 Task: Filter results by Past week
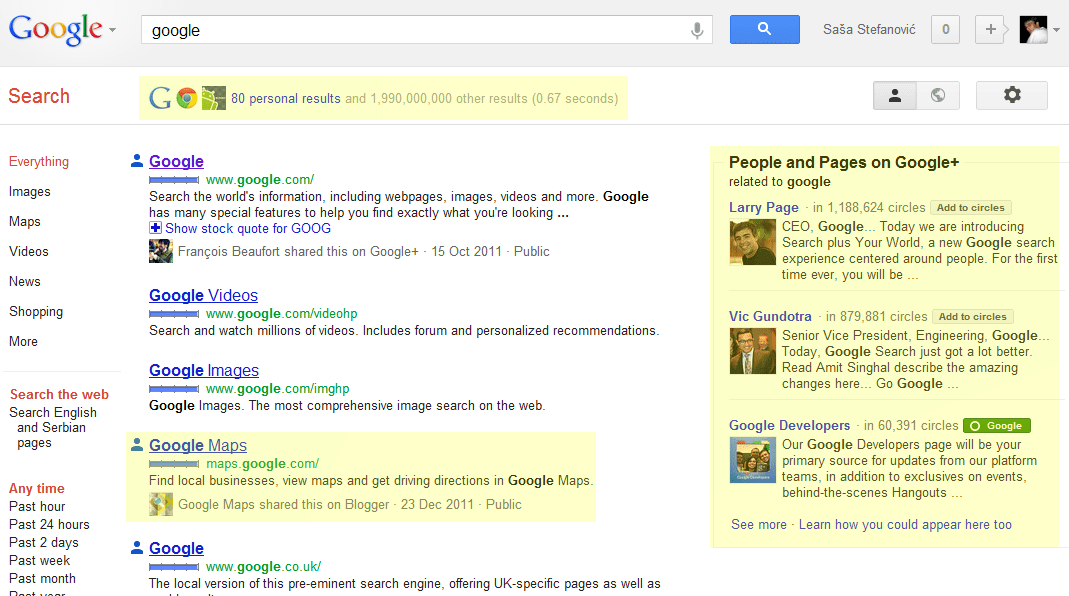click(40, 561)
